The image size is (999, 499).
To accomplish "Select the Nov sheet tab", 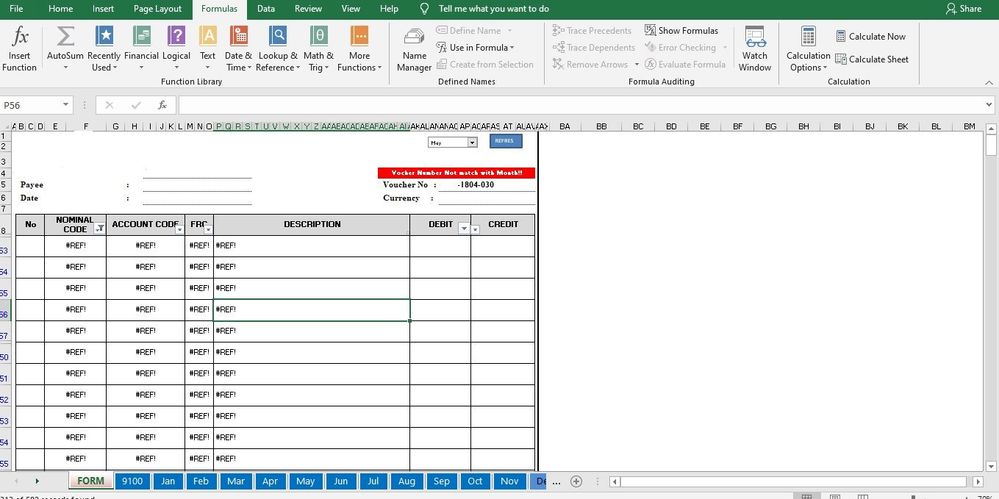I will 509,481.
